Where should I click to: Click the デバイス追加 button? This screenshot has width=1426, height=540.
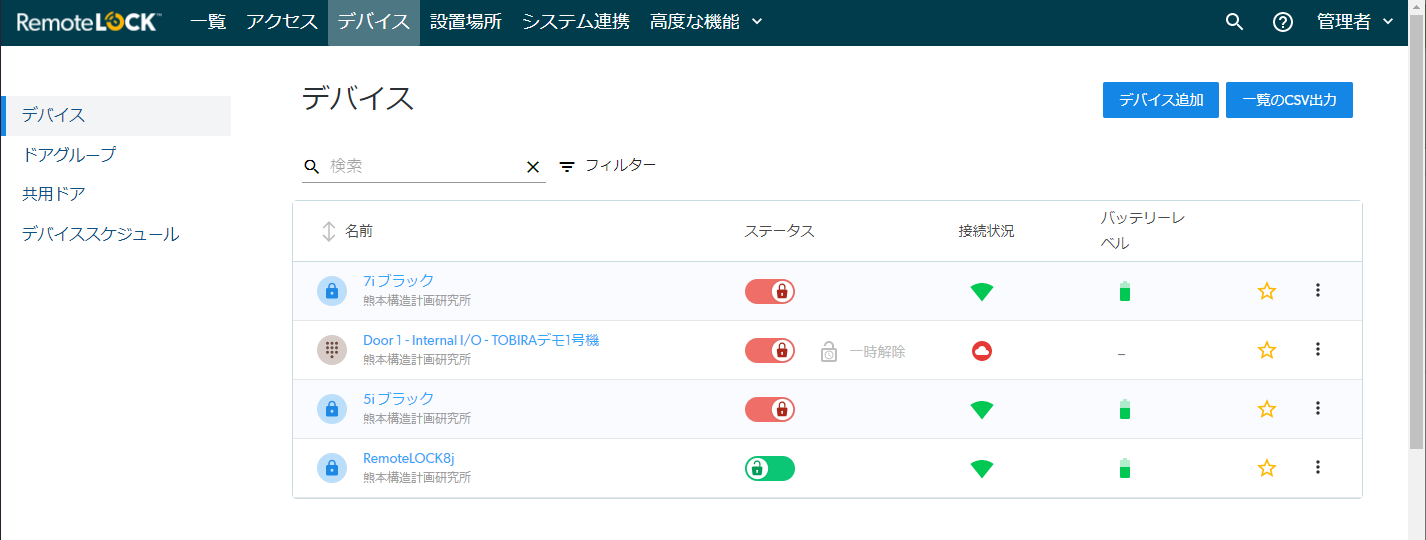[1161, 100]
